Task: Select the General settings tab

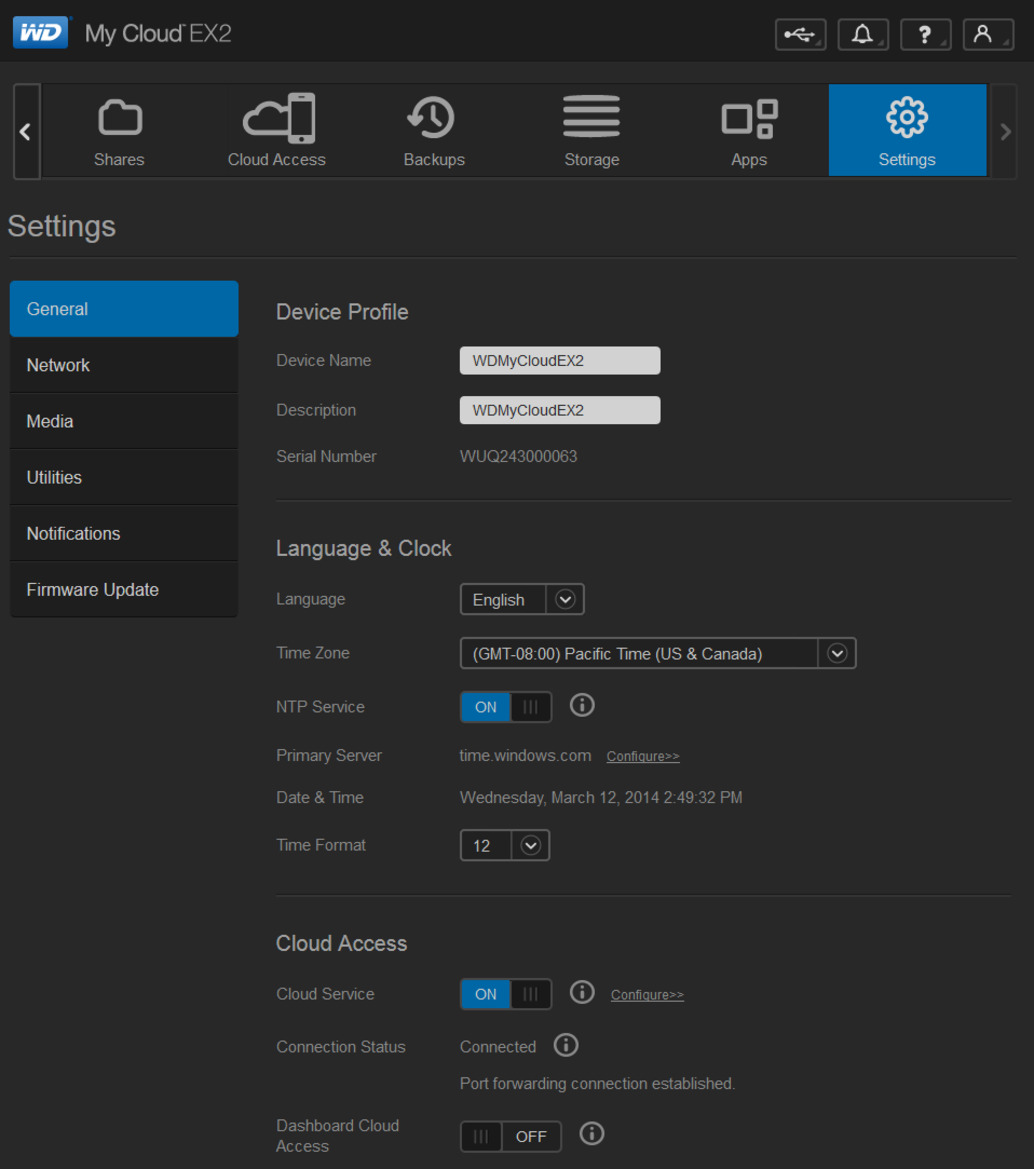Action: (124, 309)
